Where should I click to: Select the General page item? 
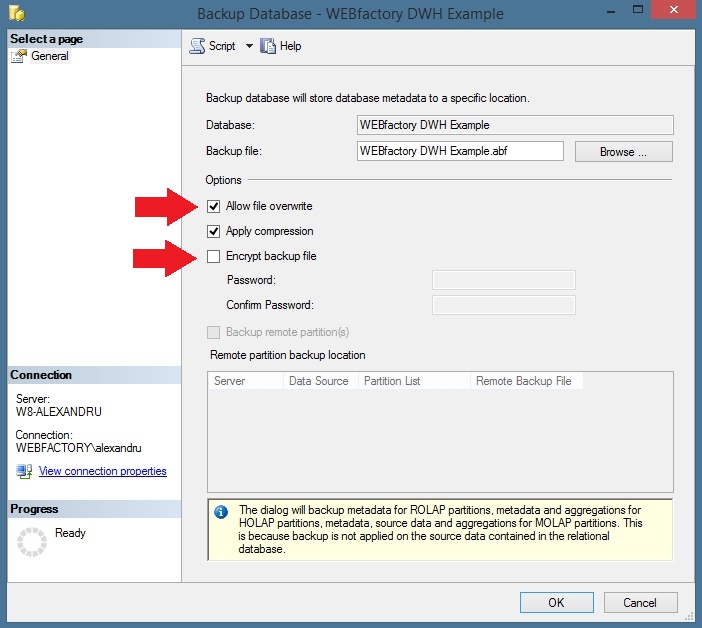click(x=50, y=57)
